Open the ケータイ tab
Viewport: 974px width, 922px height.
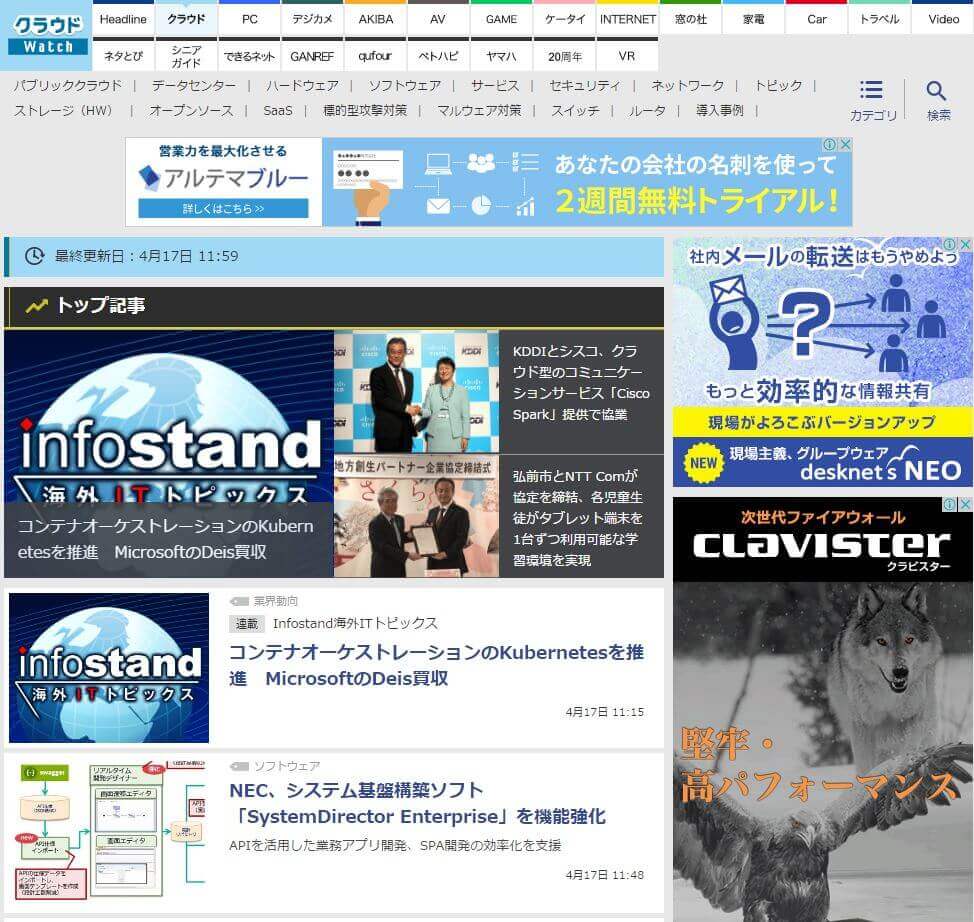[565, 19]
